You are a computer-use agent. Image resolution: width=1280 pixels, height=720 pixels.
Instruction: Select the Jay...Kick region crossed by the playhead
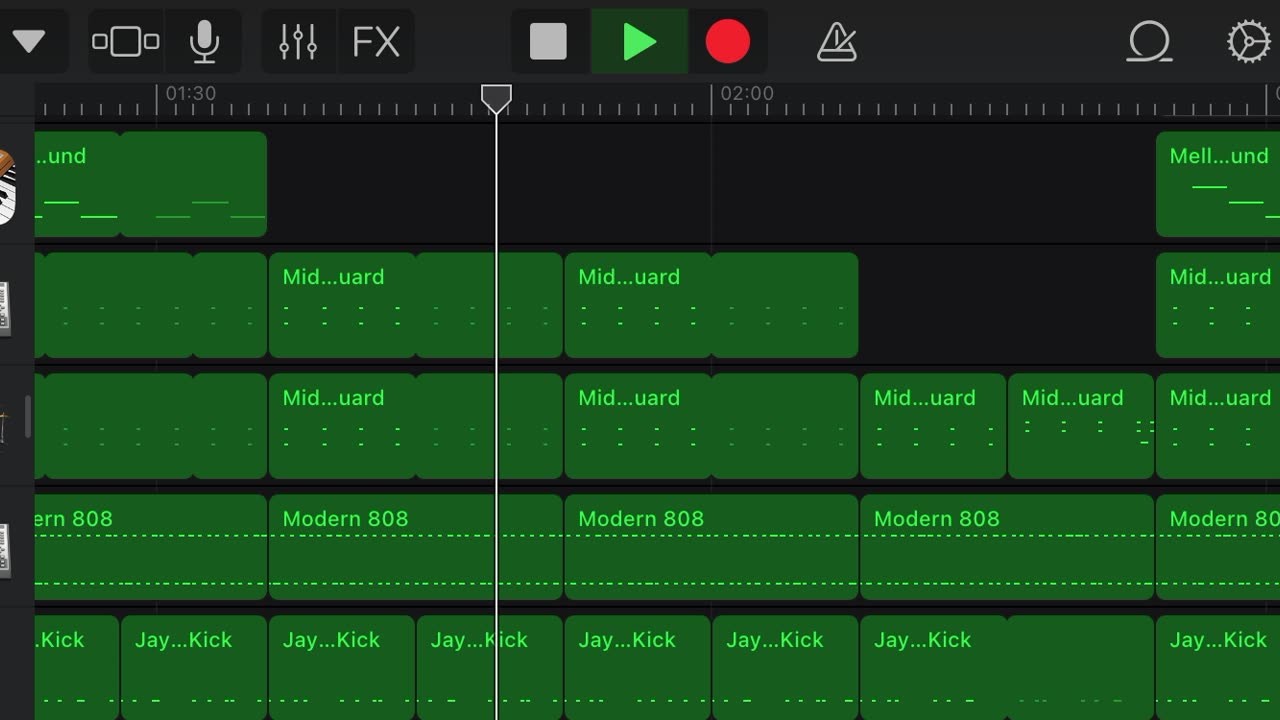tap(490, 667)
